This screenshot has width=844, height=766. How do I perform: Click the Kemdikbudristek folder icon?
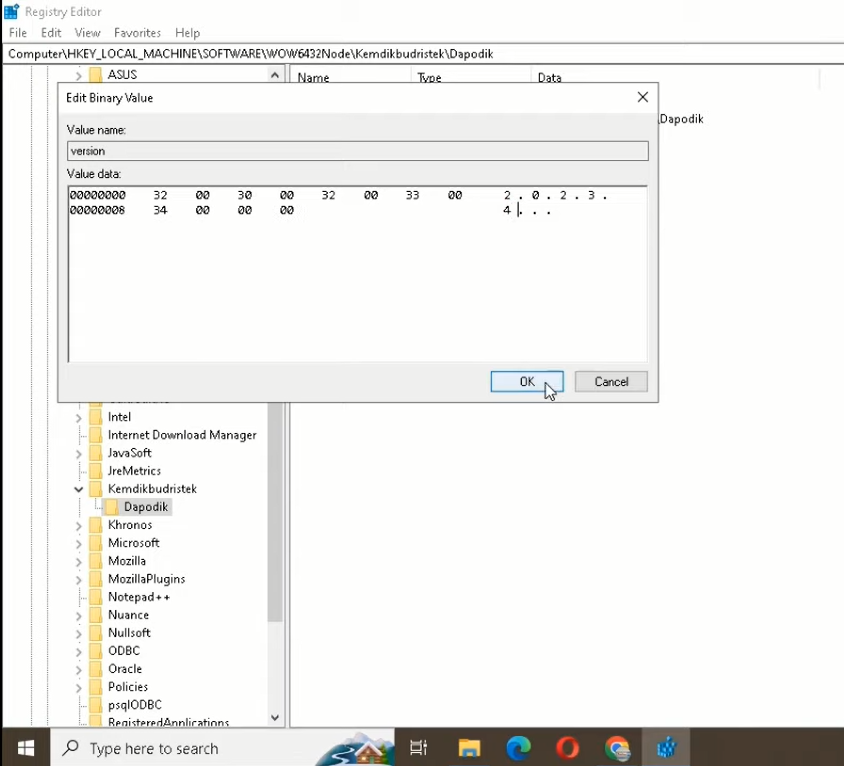pyautogui.click(x=96, y=489)
